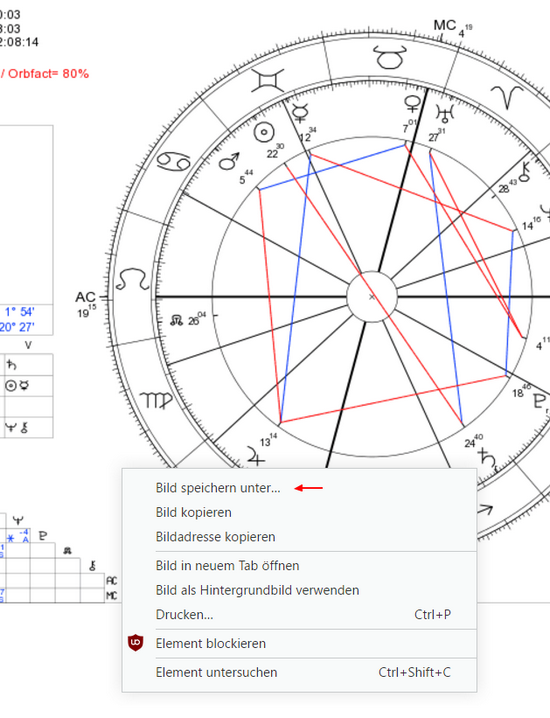Click the Uranus glyph near 27°31
550x718 pixels.
tap(444, 114)
